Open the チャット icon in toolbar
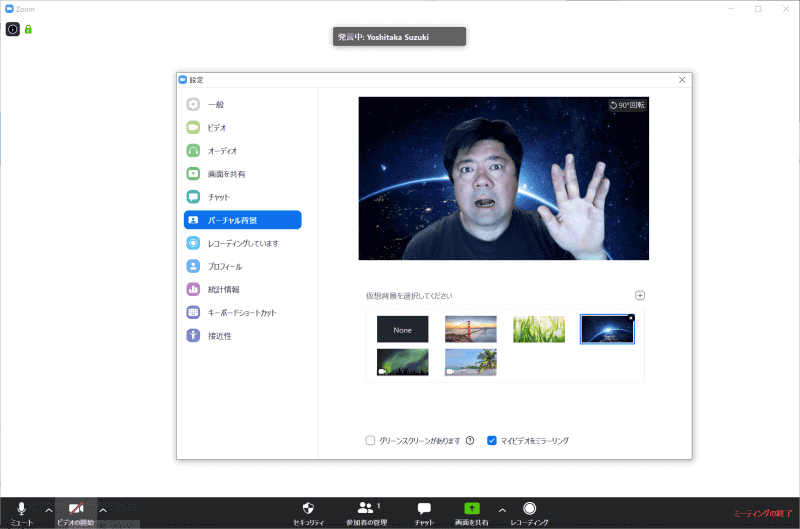Viewport: 800px width, 529px height. pyautogui.click(x=424, y=509)
